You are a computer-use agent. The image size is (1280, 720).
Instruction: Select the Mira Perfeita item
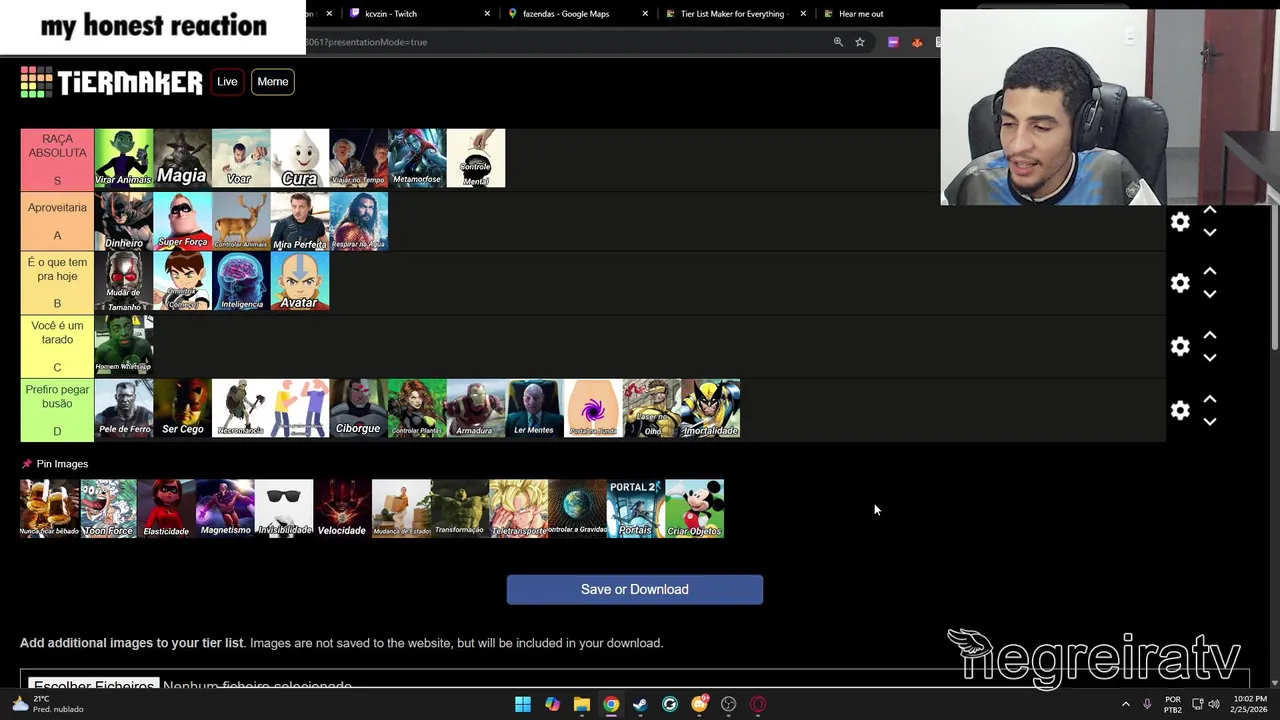[300, 221]
